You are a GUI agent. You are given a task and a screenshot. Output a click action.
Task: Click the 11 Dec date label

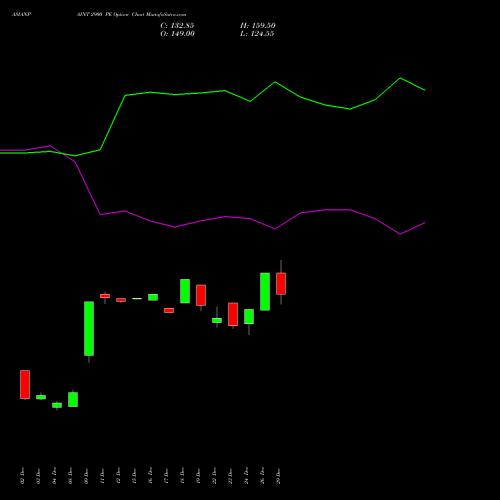tap(102, 476)
